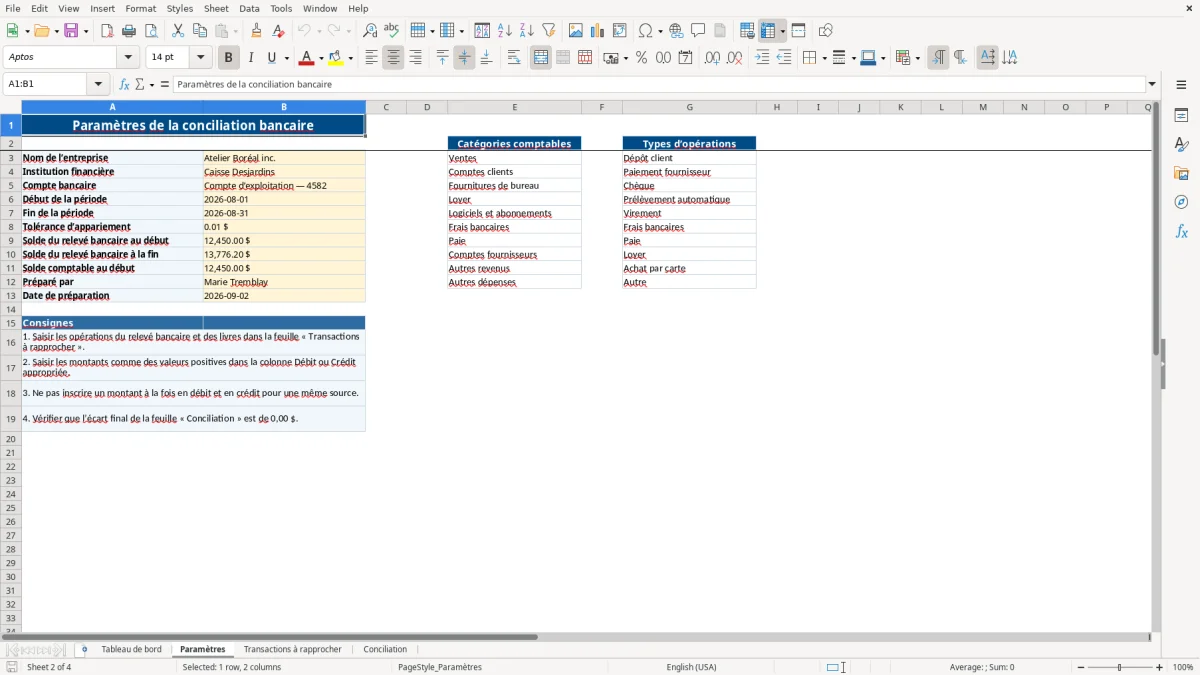Insert a chart
This screenshot has width=1200, height=675.
(x=598, y=31)
